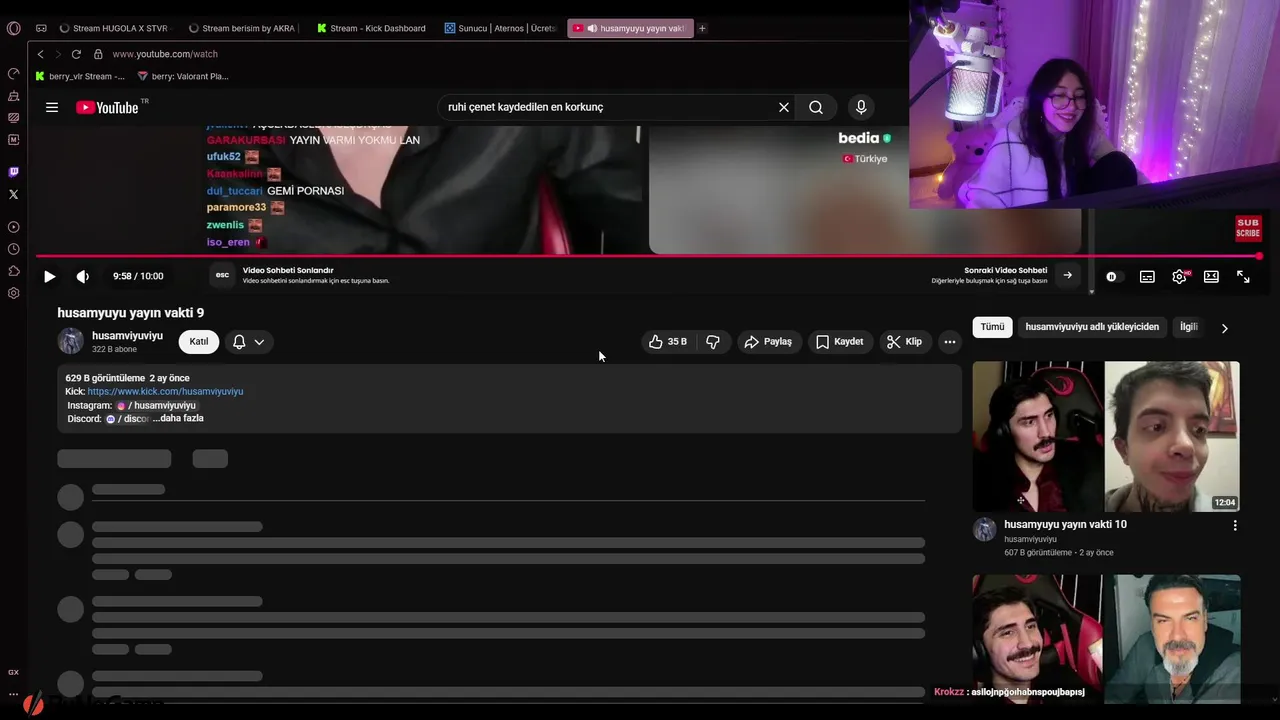Open player quality settings gear
1280x720 pixels.
tap(1180, 277)
